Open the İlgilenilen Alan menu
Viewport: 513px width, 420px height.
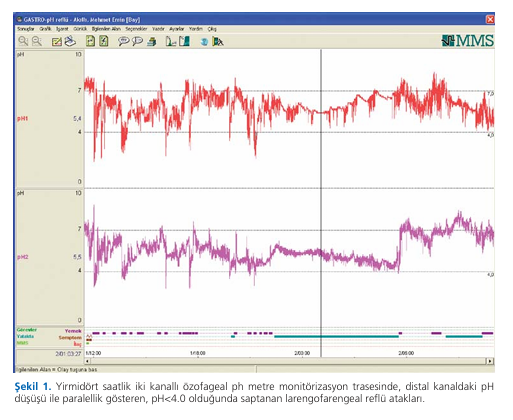pyautogui.click(x=106, y=29)
